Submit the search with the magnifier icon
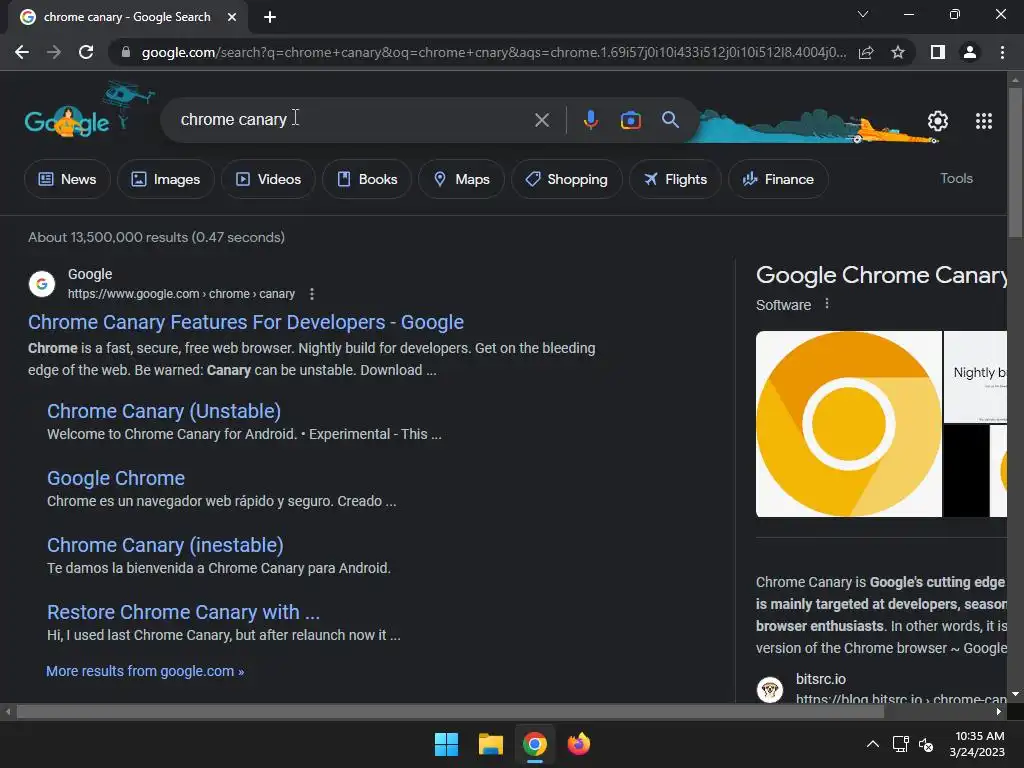Screen dimensions: 1024x768 (670, 120)
